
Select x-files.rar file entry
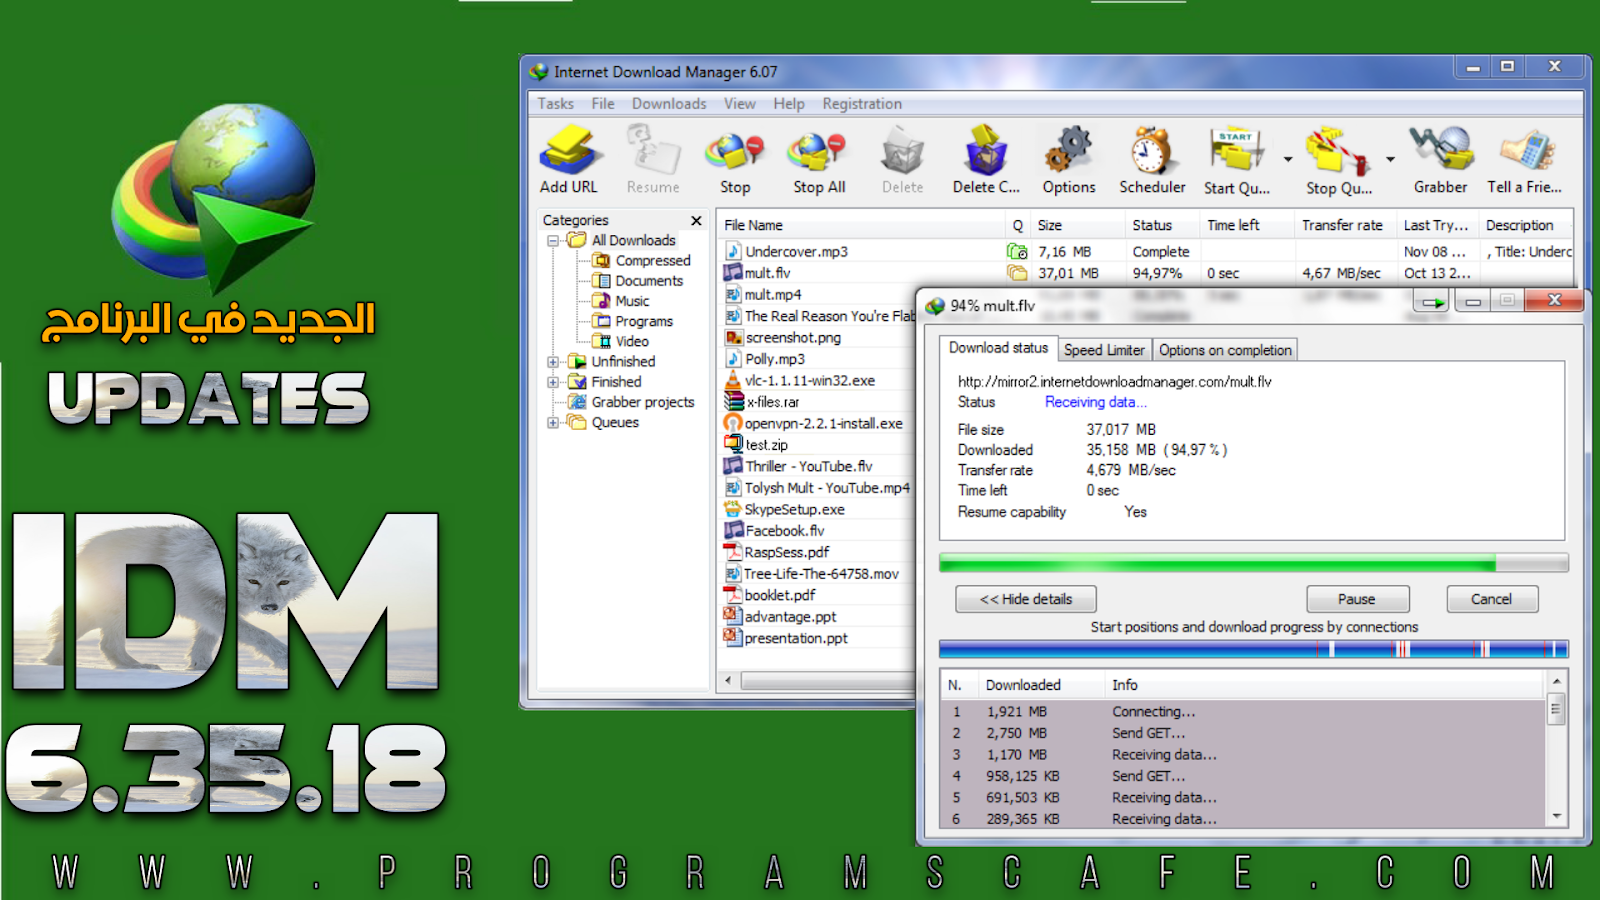pos(762,402)
